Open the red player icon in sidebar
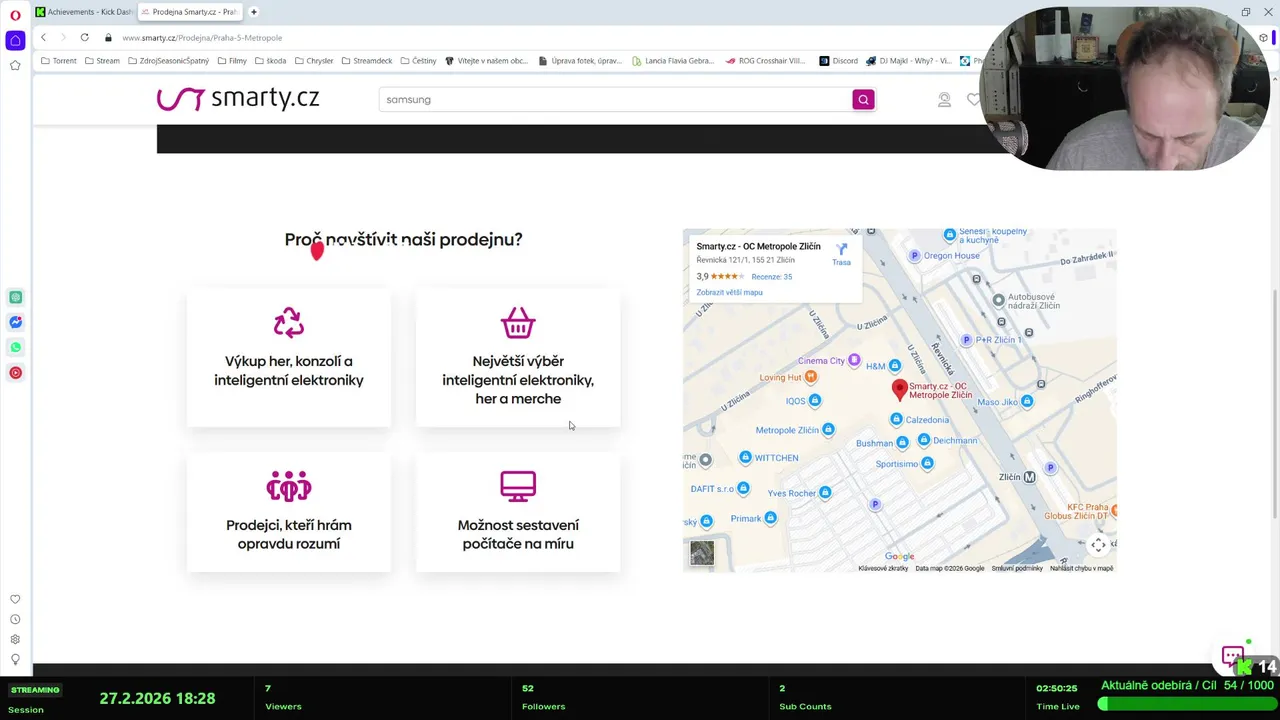1280x720 pixels. coord(15,373)
